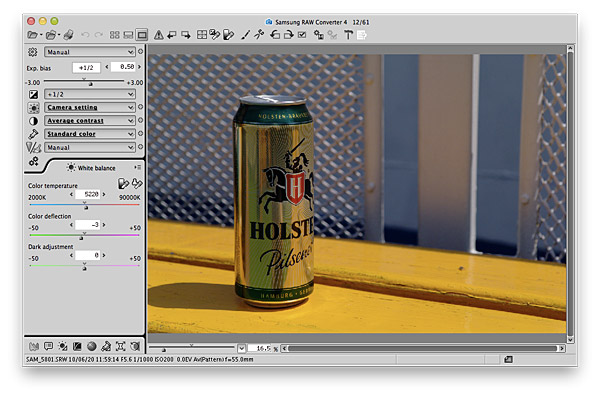Viewport: 600px width, 397px height.
Task: Click the four-pane grid icon
Action: pos(202,35)
